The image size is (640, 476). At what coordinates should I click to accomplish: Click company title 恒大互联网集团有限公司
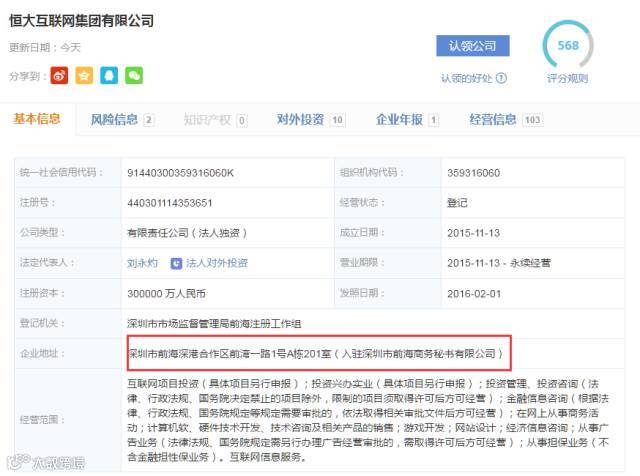(x=82, y=21)
